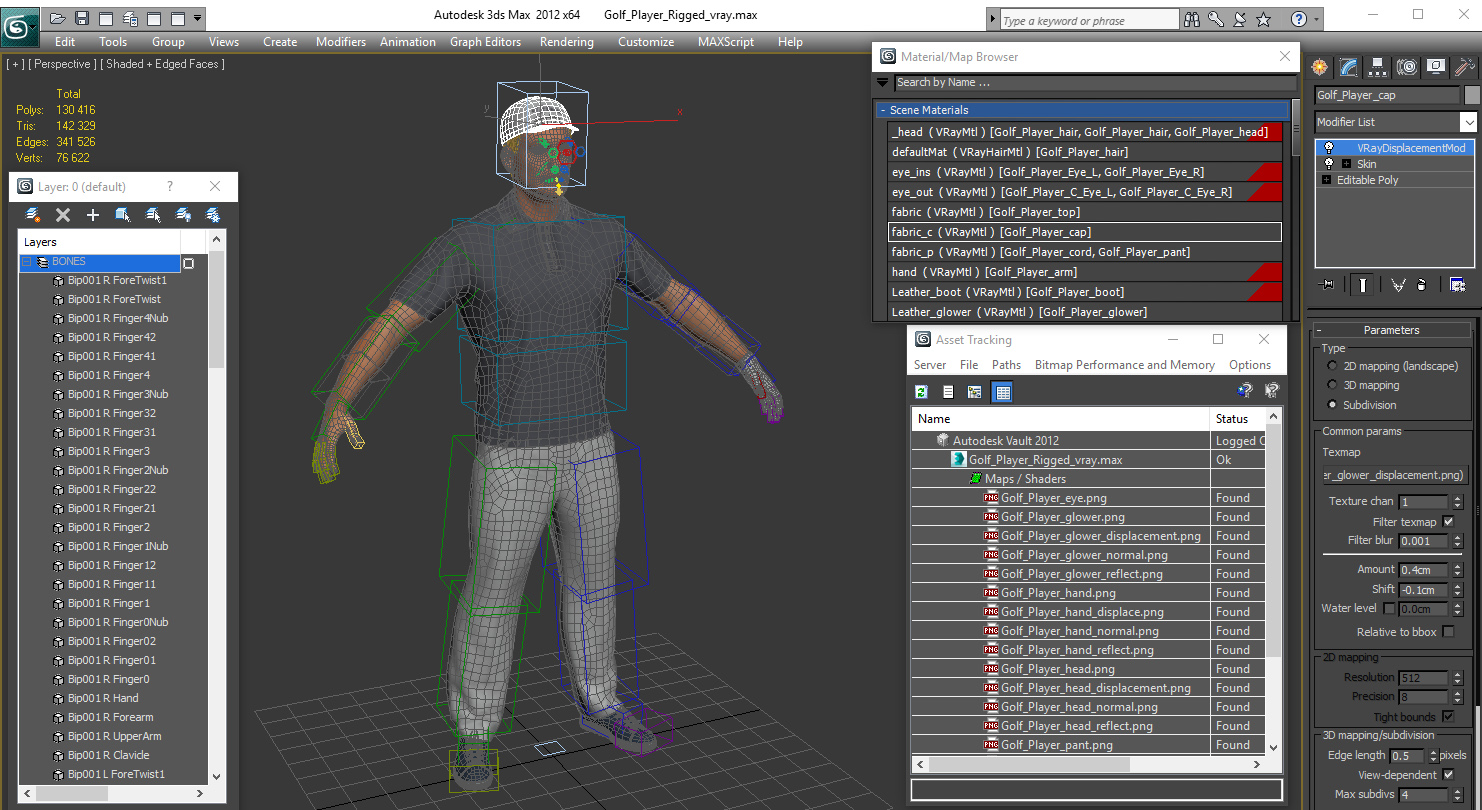Click Make Unique icon below modifier stack
Screen dimensions: 1482x810
[x=1398, y=285]
